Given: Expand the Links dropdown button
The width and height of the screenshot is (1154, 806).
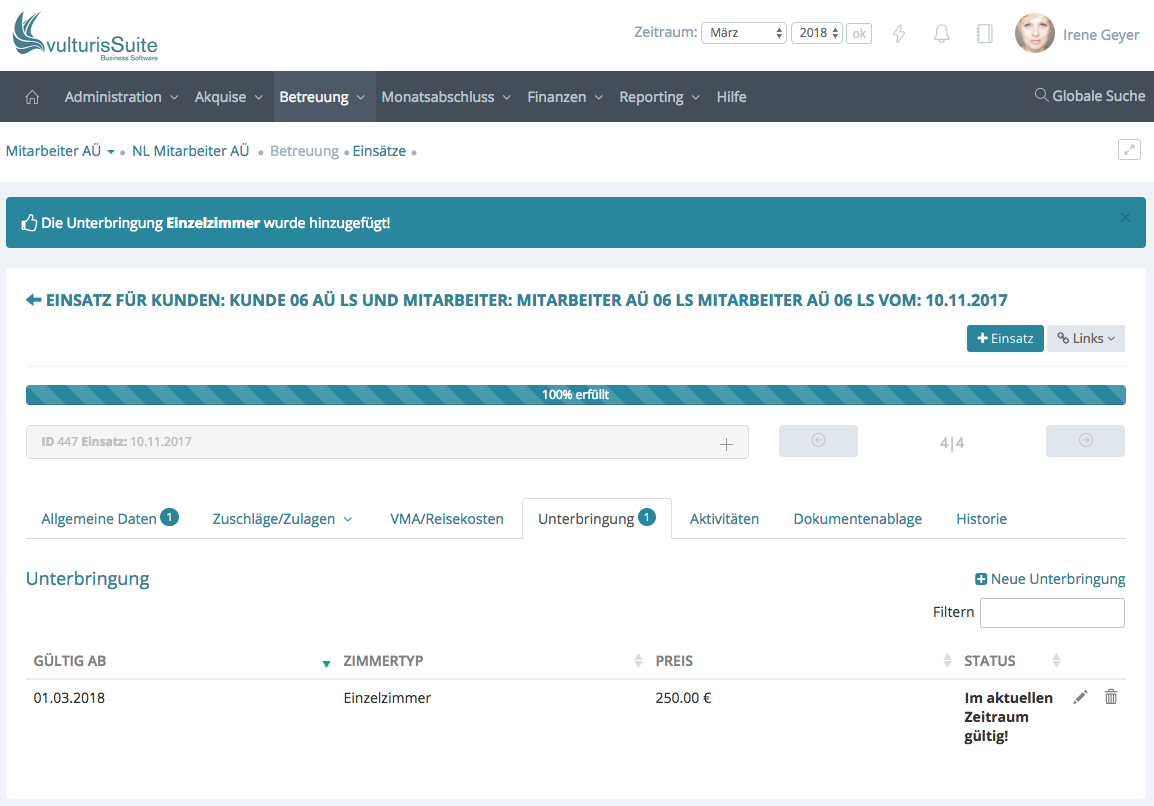Looking at the screenshot, I should pyautogui.click(x=1085, y=339).
